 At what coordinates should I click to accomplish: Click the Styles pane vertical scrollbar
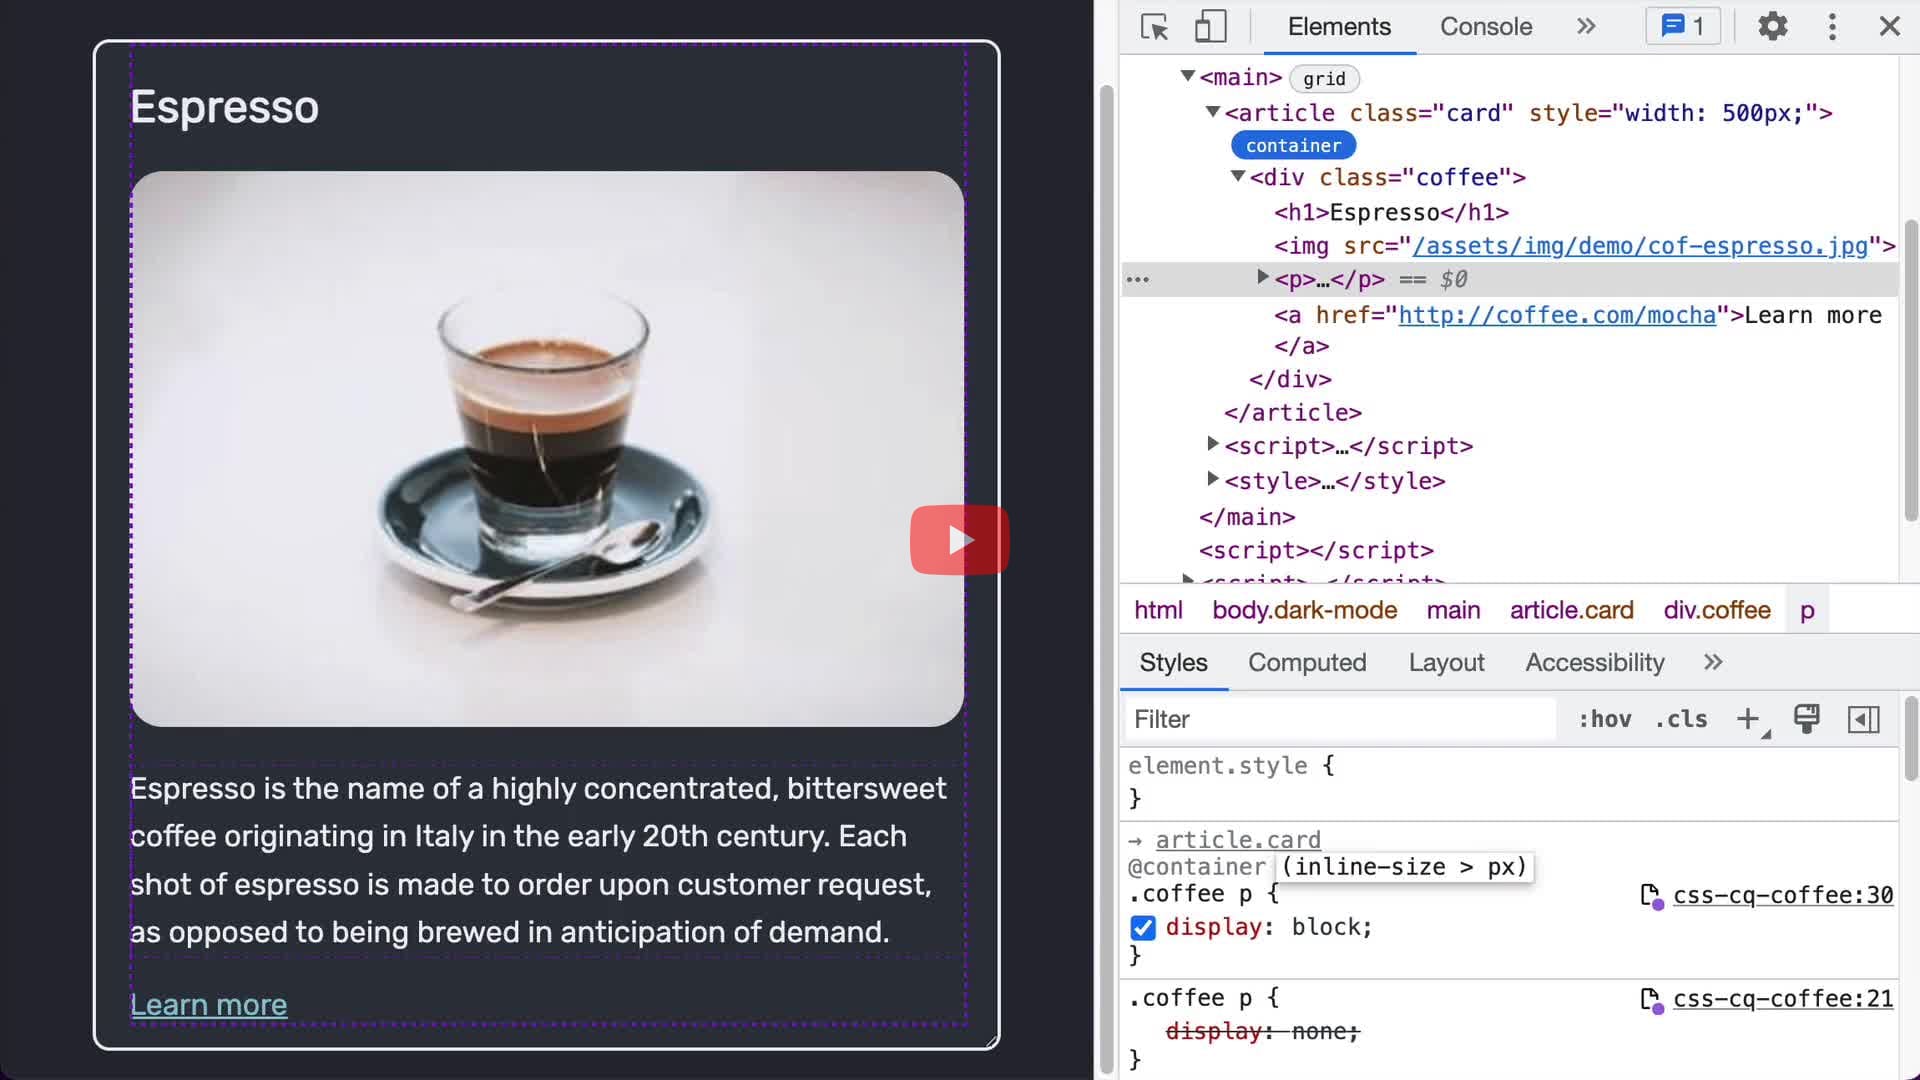(1910, 738)
